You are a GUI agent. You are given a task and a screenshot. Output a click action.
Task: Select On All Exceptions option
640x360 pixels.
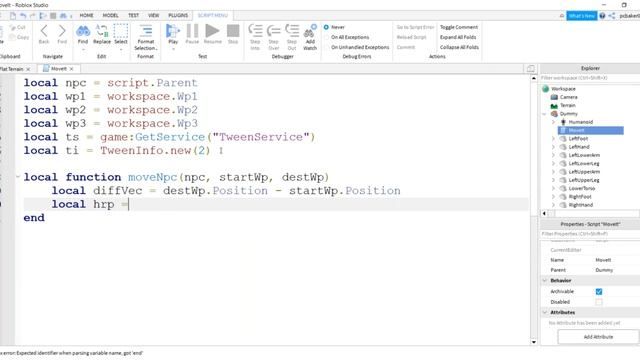(x=326, y=37)
